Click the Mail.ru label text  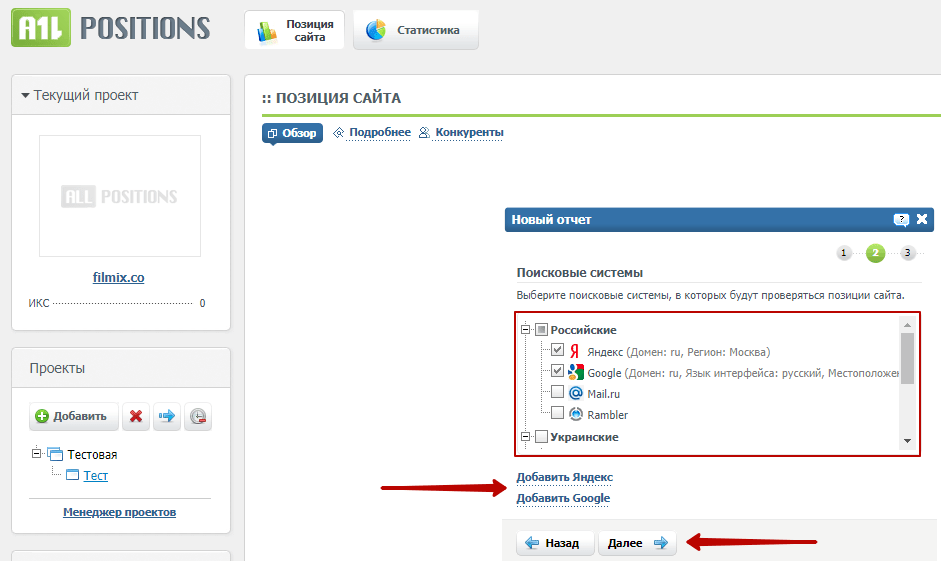[604, 394]
